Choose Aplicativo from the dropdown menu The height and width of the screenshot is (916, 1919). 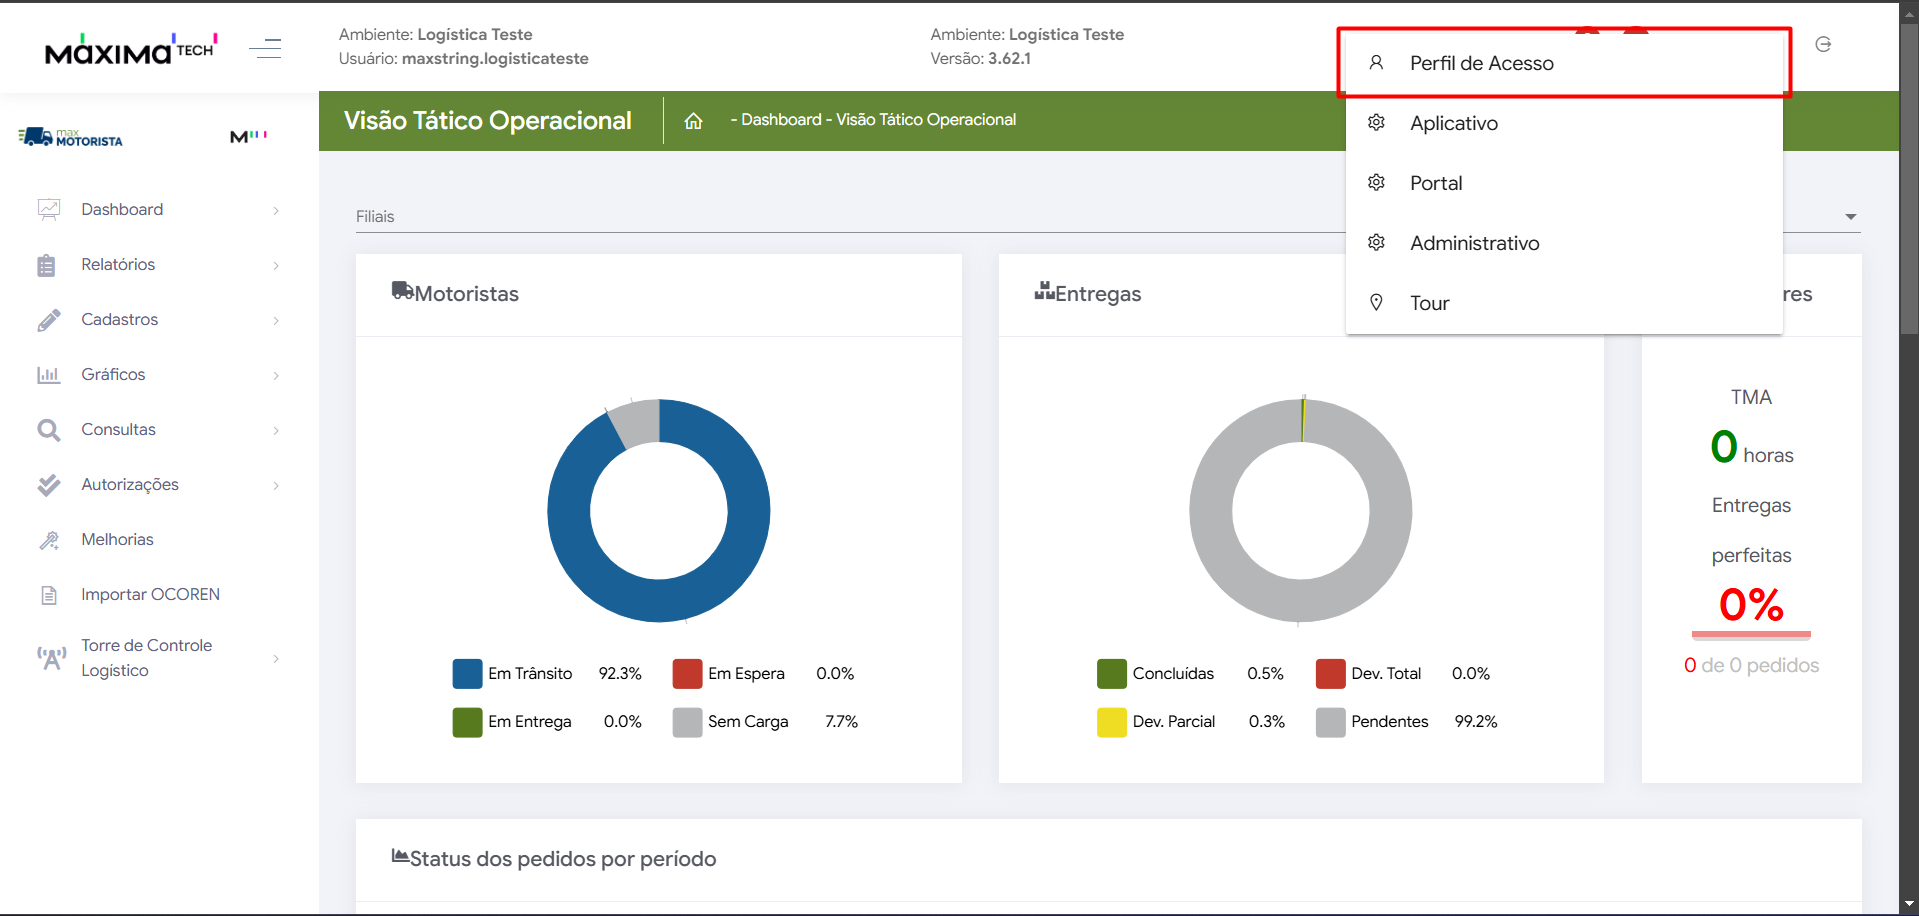click(x=1453, y=123)
